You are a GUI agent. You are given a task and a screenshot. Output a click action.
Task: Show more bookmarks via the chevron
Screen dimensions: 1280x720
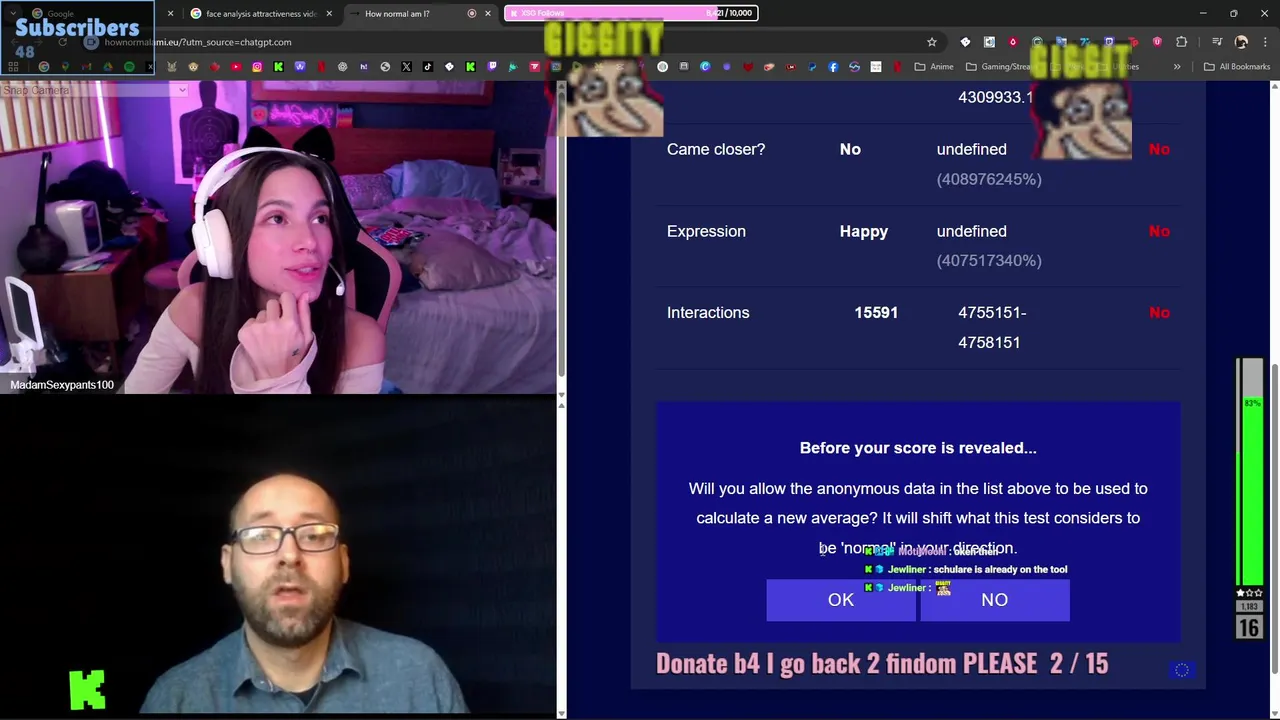1177,67
